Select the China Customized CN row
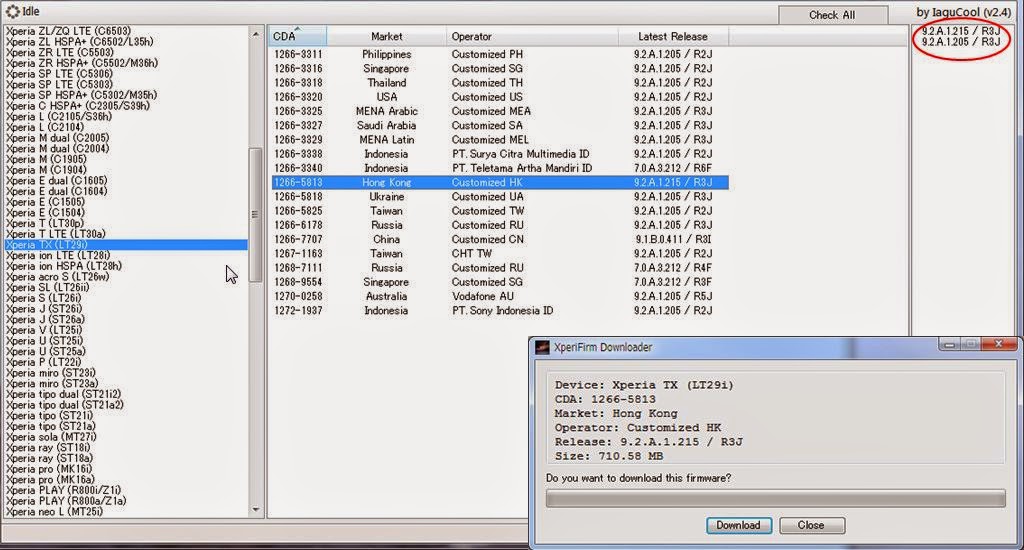This screenshot has width=1024, height=550. point(500,239)
